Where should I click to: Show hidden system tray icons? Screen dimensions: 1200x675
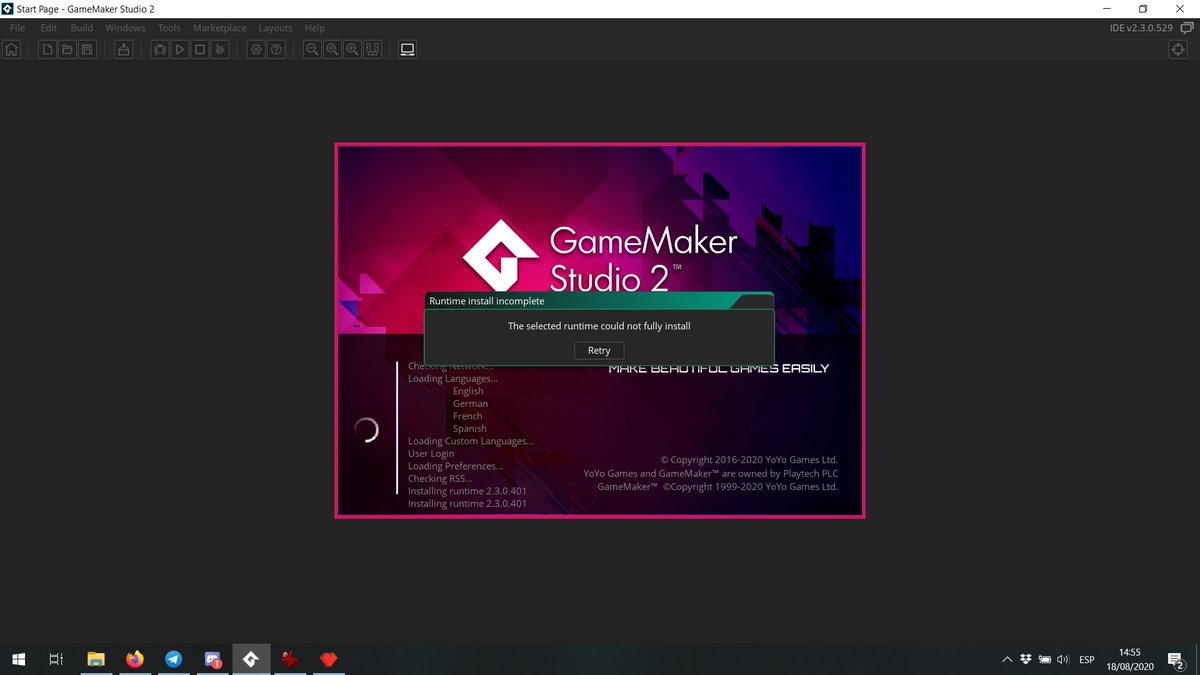(1007, 660)
